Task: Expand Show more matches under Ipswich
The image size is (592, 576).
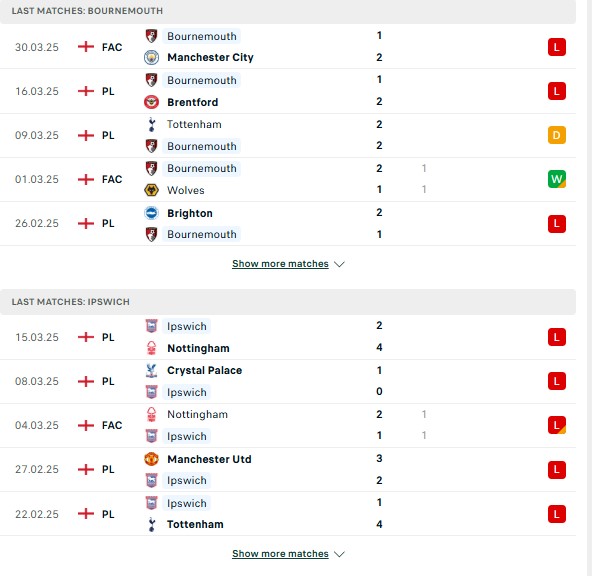Action: click(x=280, y=553)
